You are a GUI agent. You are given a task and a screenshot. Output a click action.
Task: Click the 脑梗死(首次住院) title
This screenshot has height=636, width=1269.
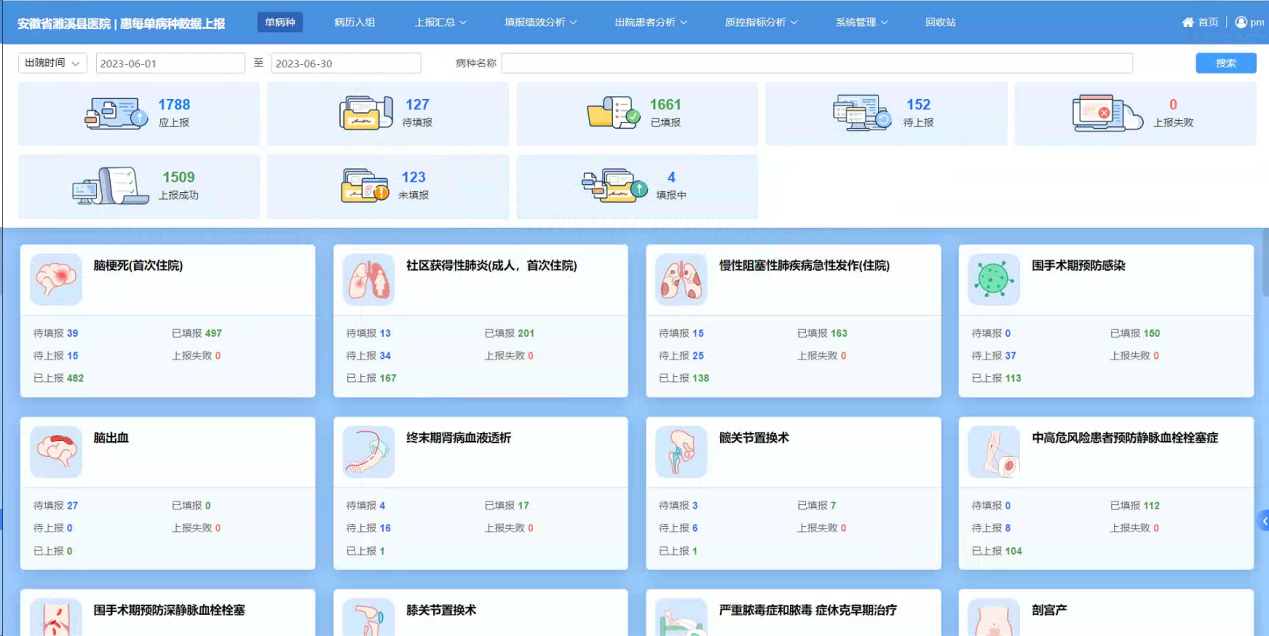pos(138,266)
